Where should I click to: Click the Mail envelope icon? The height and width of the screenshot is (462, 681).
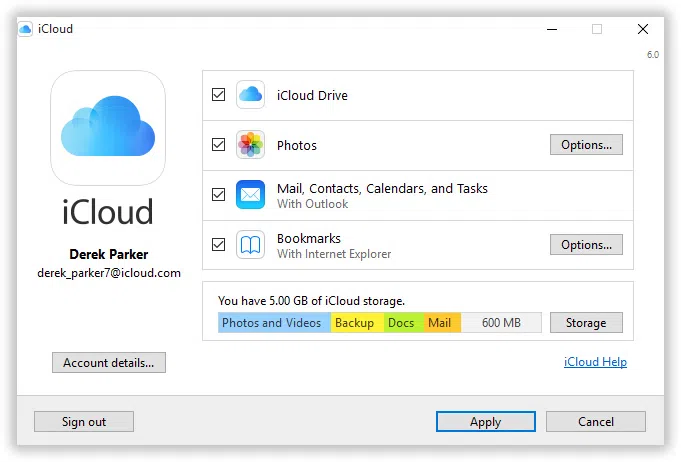[x=250, y=195]
